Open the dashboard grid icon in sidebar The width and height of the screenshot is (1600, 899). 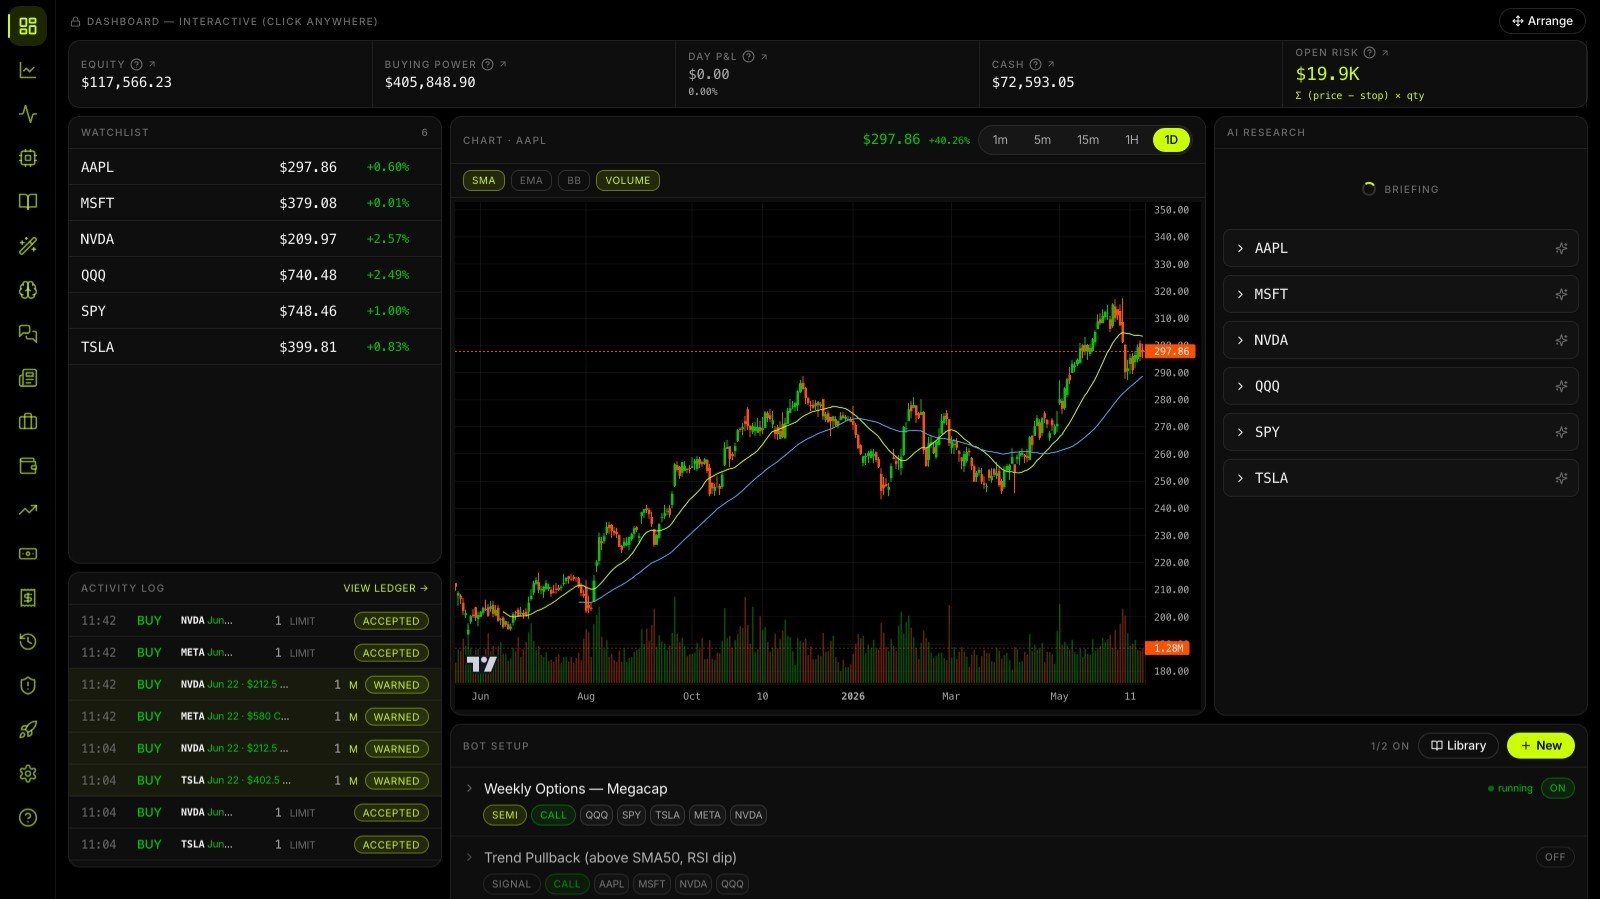28,26
